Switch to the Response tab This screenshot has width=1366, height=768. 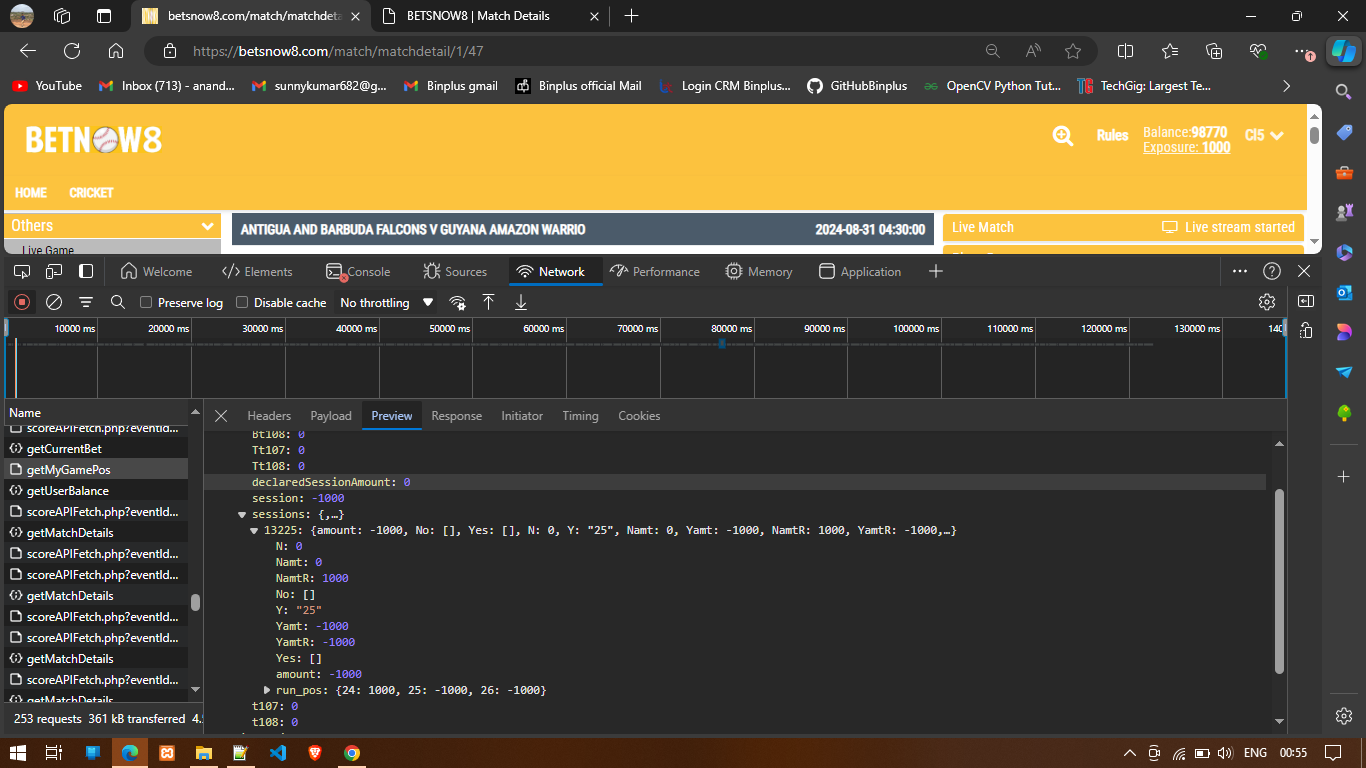click(x=456, y=416)
